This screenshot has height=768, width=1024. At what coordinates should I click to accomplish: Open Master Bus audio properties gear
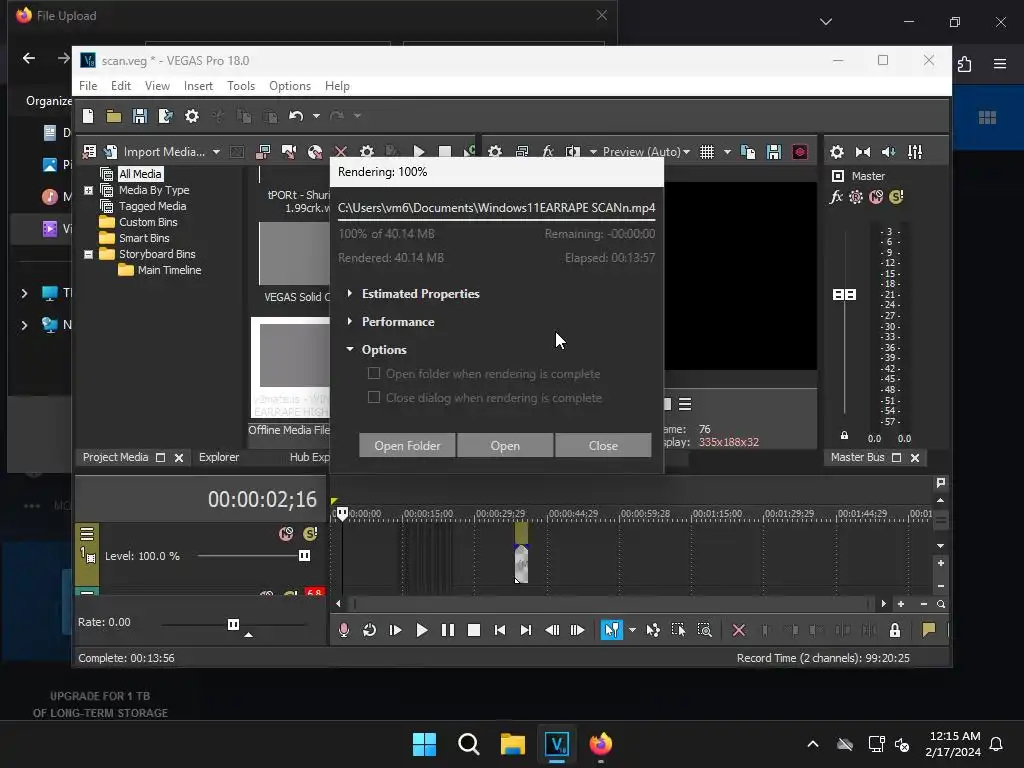click(837, 152)
